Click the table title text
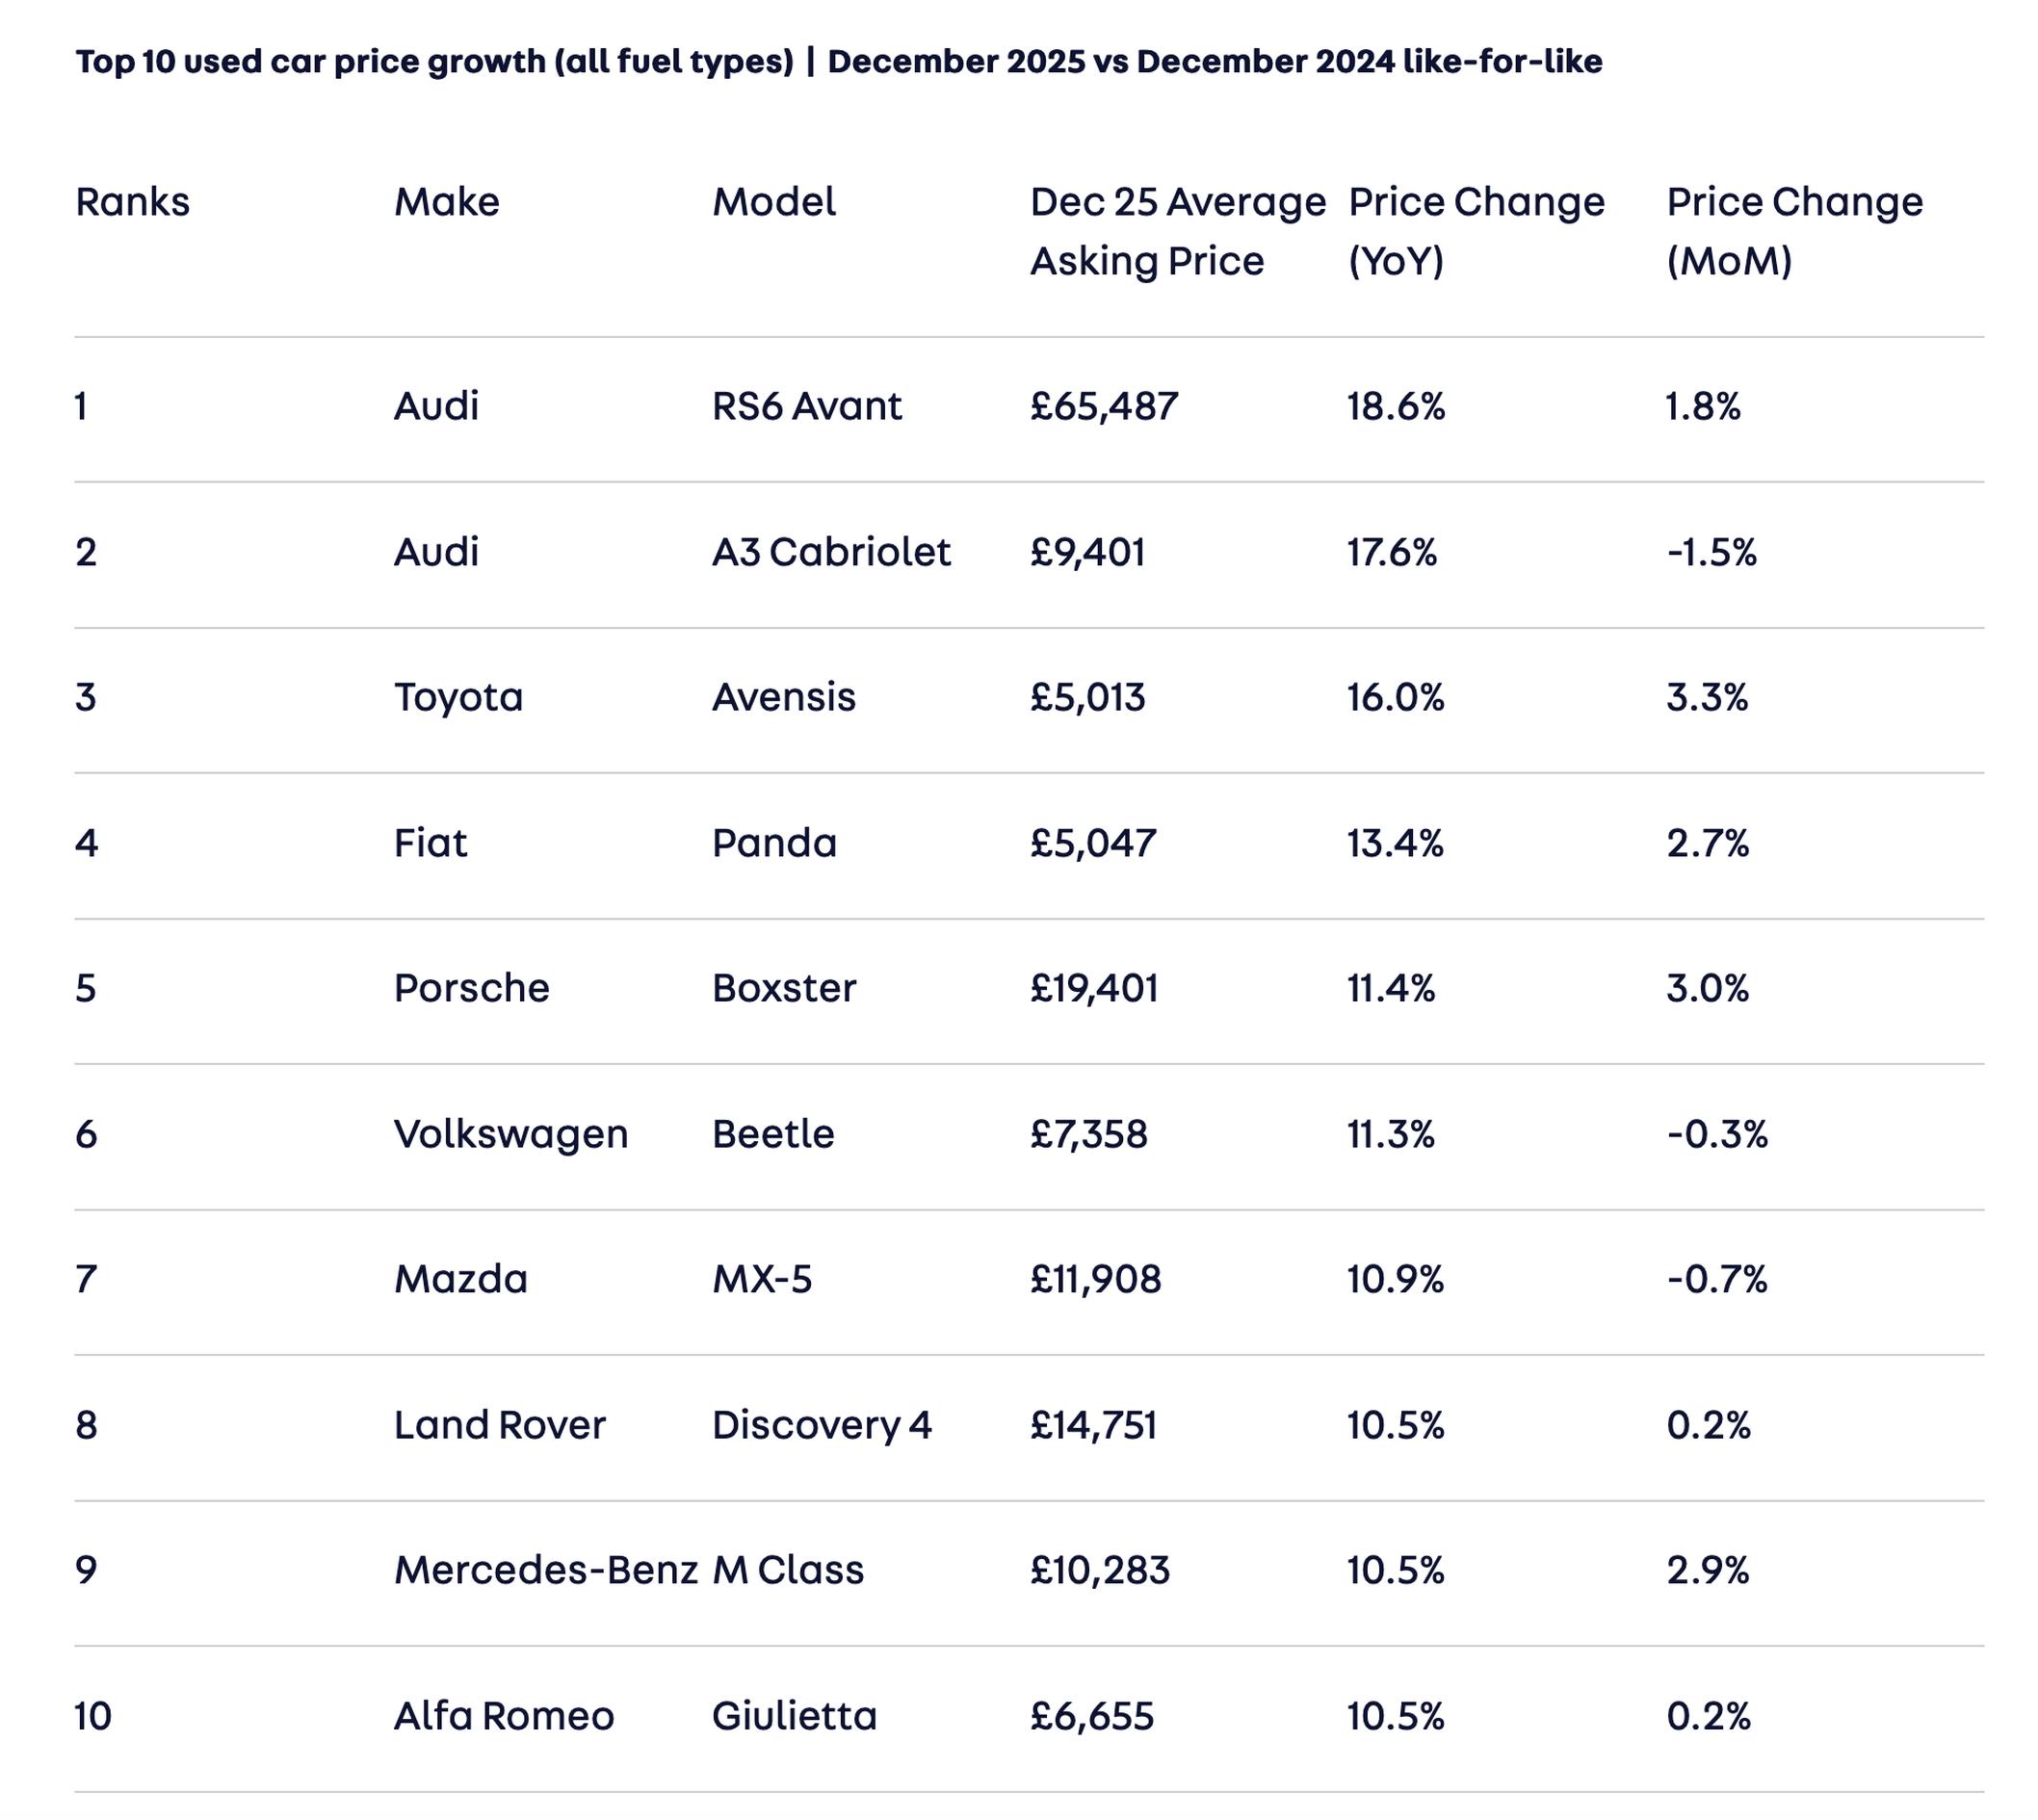Image resolution: width=2038 pixels, height=1820 pixels. click(838, 62)
